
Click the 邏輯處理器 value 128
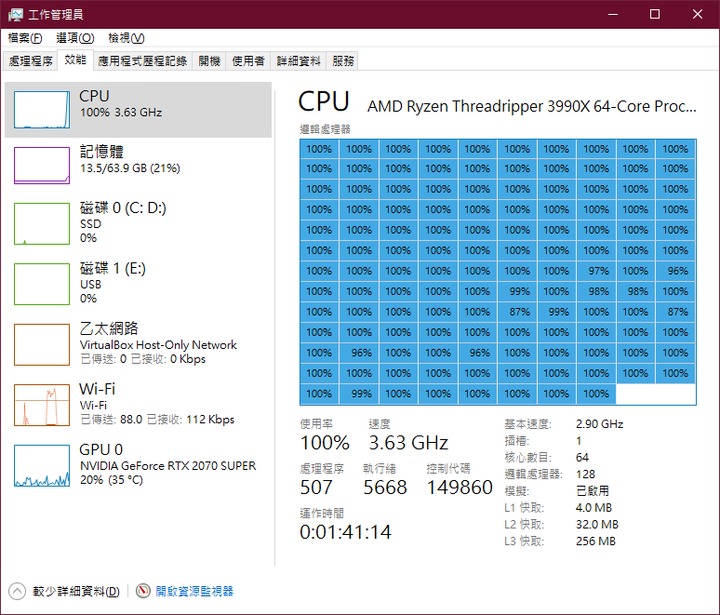pos(585,474)
